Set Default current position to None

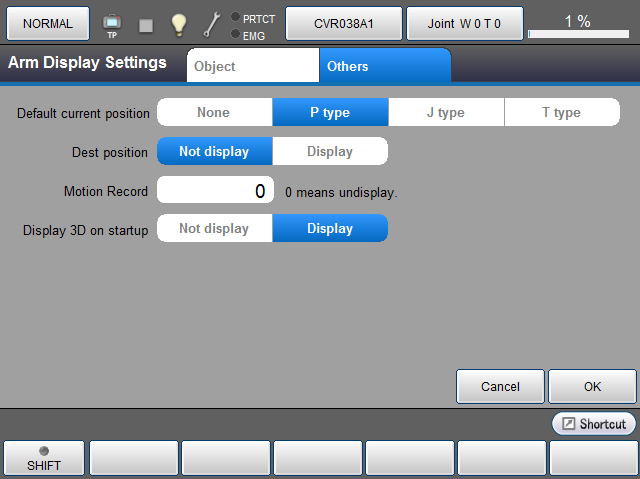[x=214, y=113]
